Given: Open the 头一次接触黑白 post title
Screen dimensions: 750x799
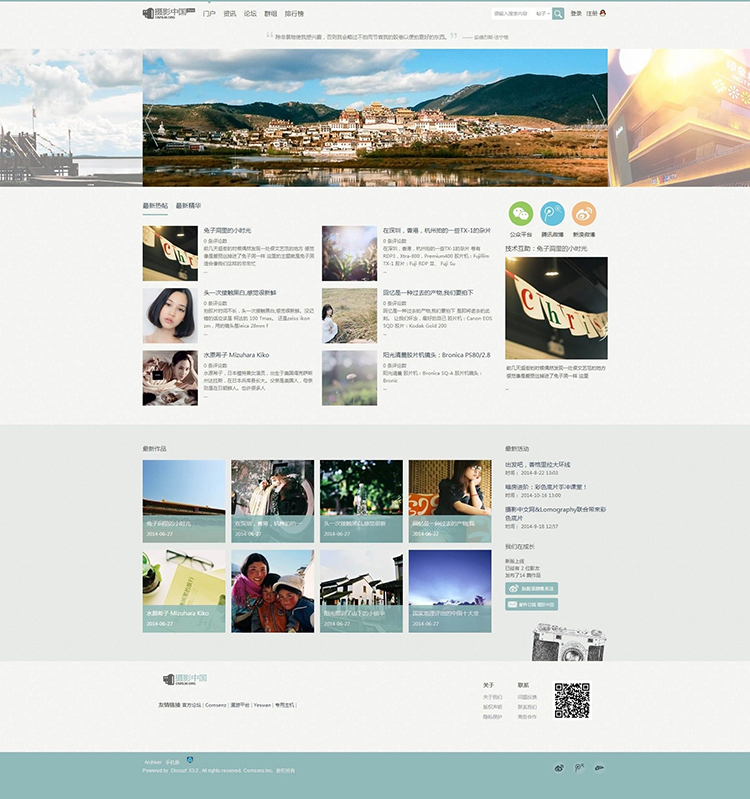Looking at the screenshot, I should [240, 293].
